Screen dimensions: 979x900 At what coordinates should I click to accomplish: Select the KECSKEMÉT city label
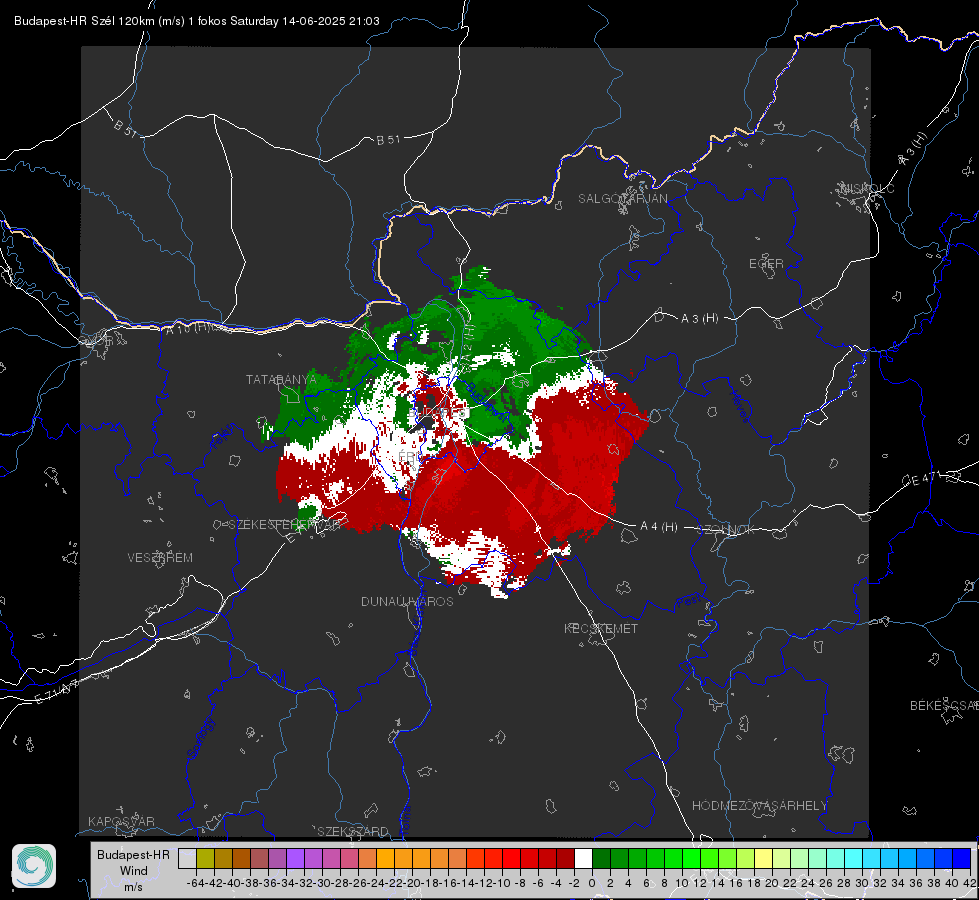pos(601,628)
